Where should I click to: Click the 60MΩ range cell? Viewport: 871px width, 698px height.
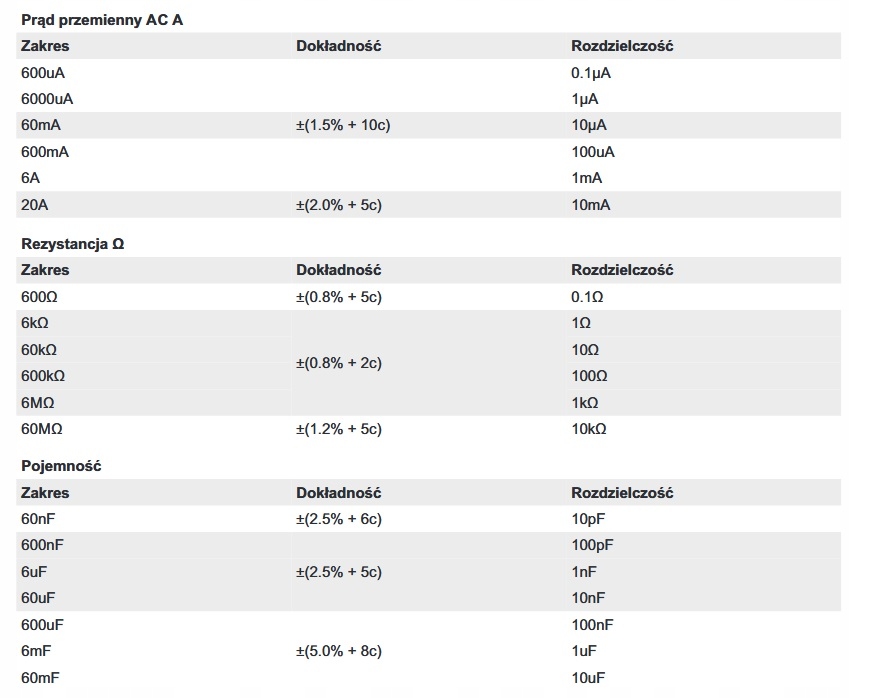pos(42,429)
